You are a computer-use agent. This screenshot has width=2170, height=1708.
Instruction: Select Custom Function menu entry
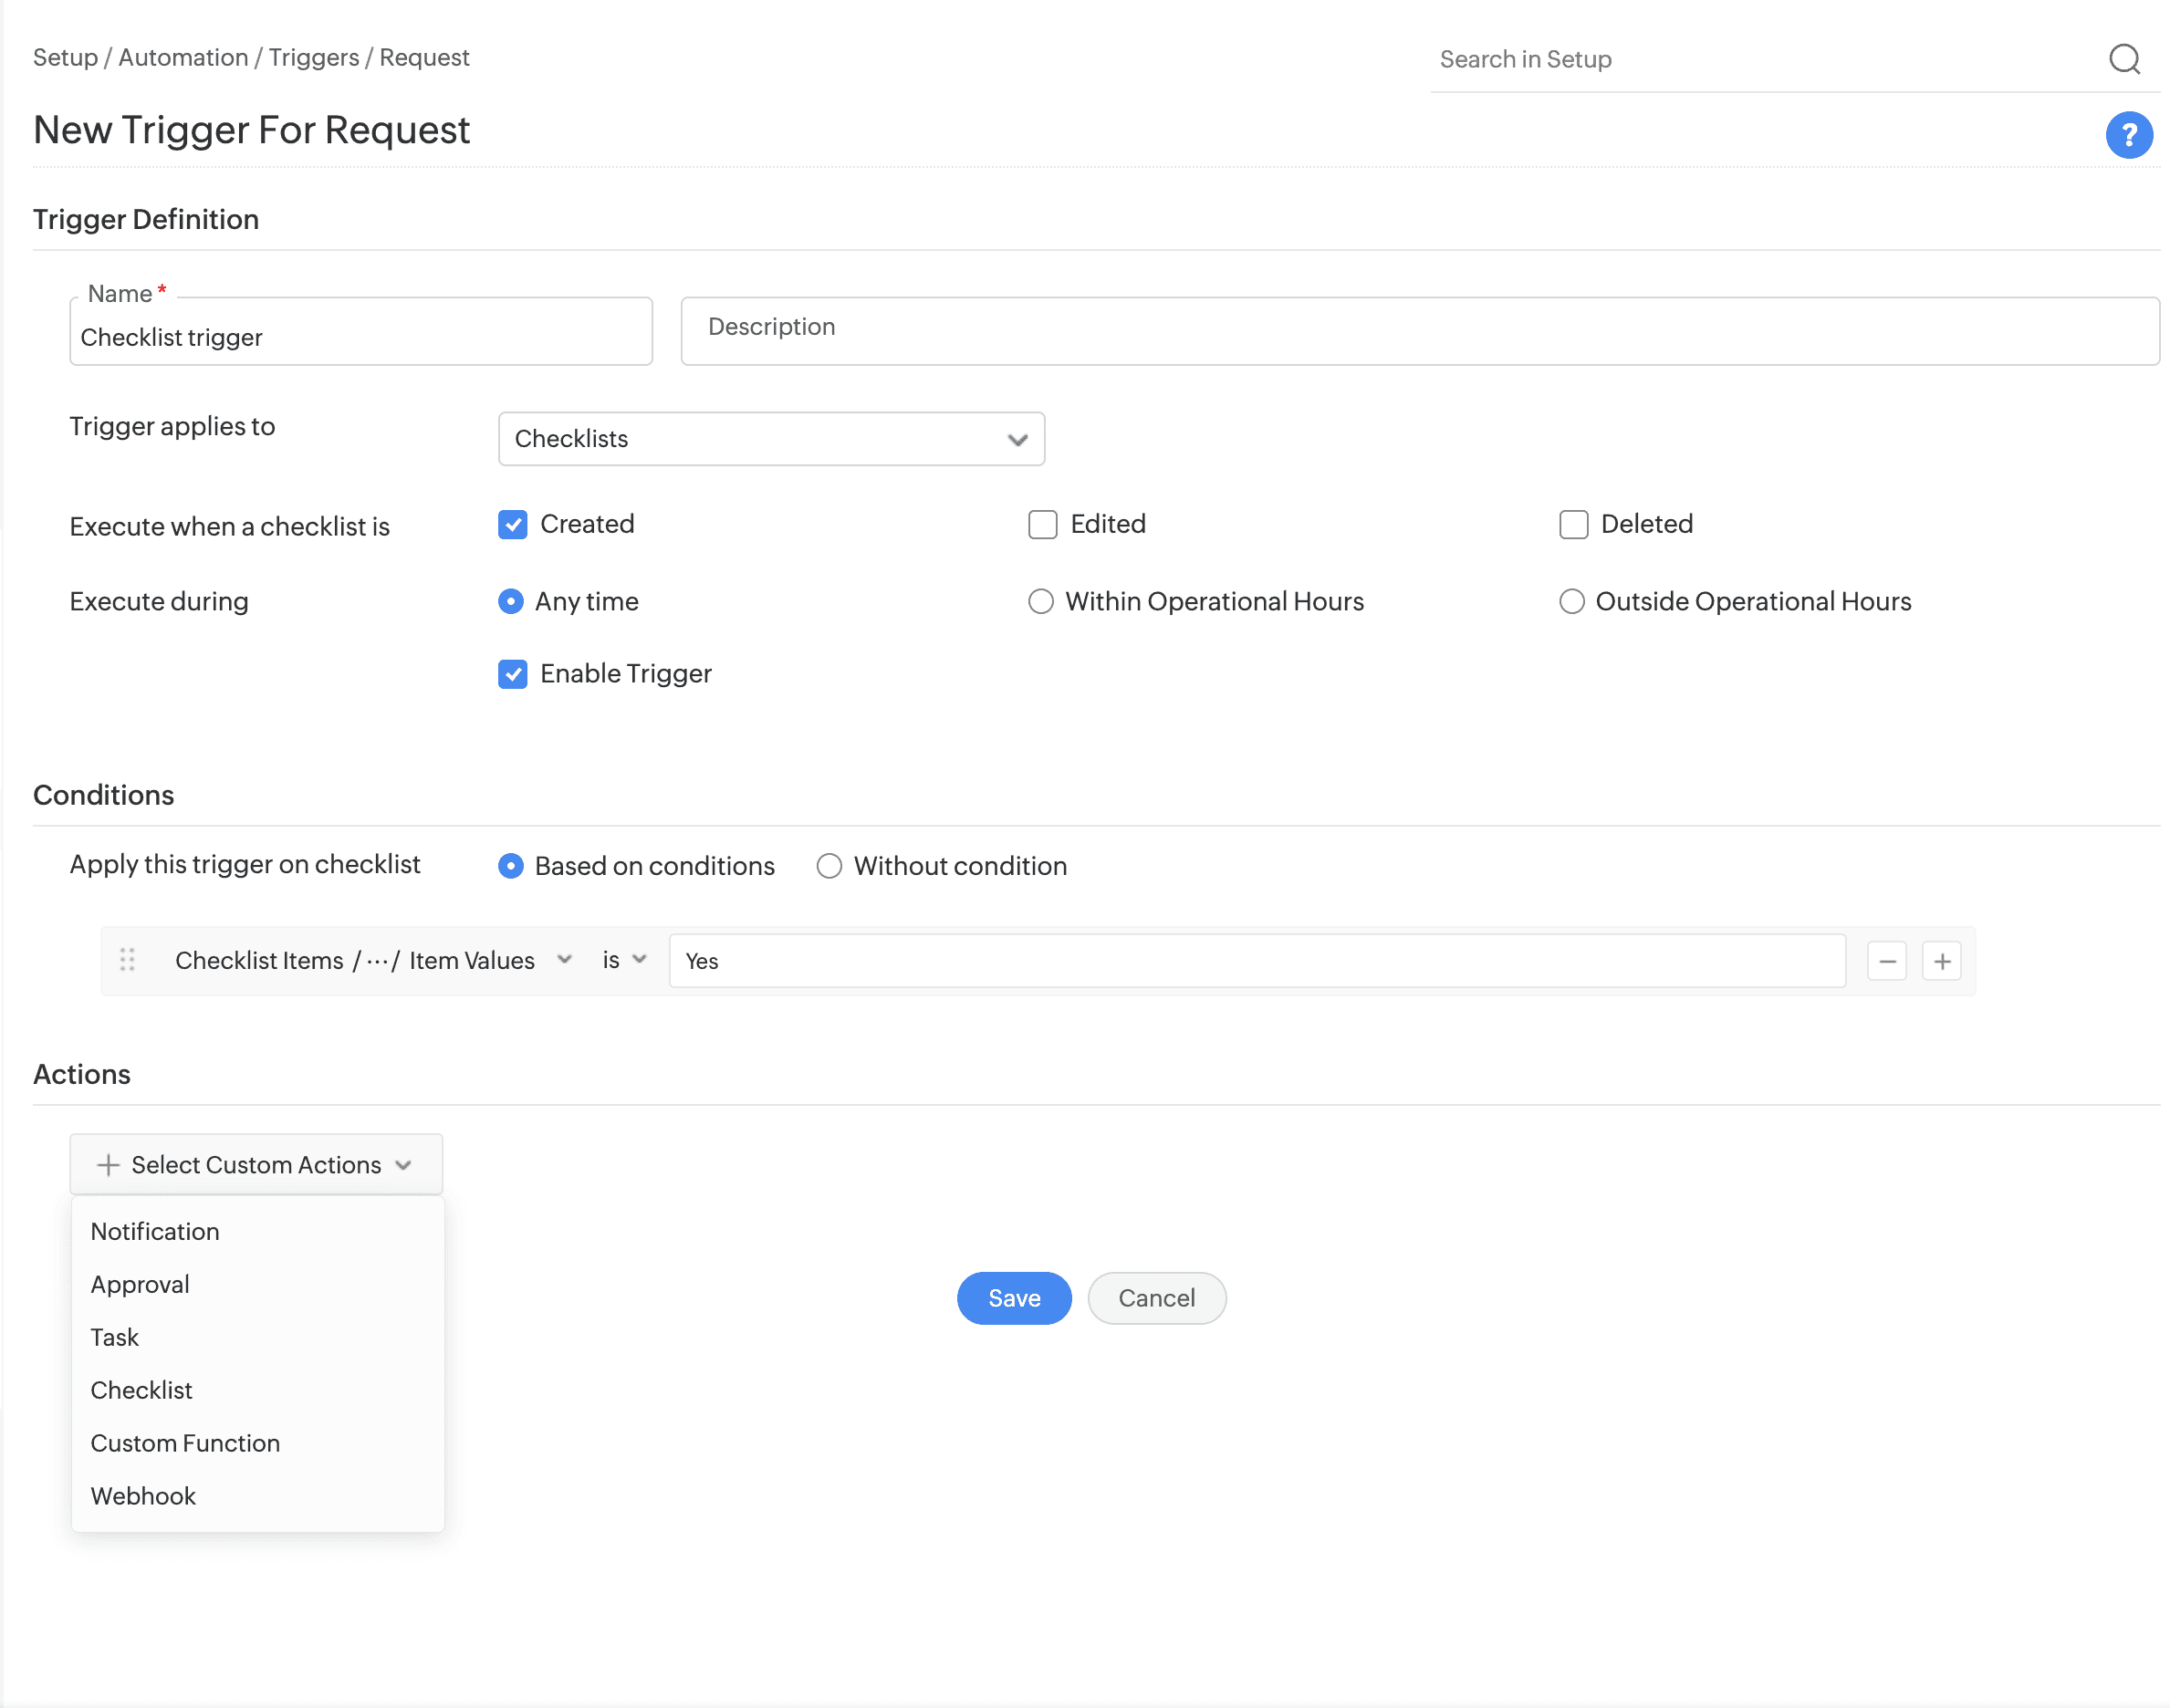[x=185, y=1443]
